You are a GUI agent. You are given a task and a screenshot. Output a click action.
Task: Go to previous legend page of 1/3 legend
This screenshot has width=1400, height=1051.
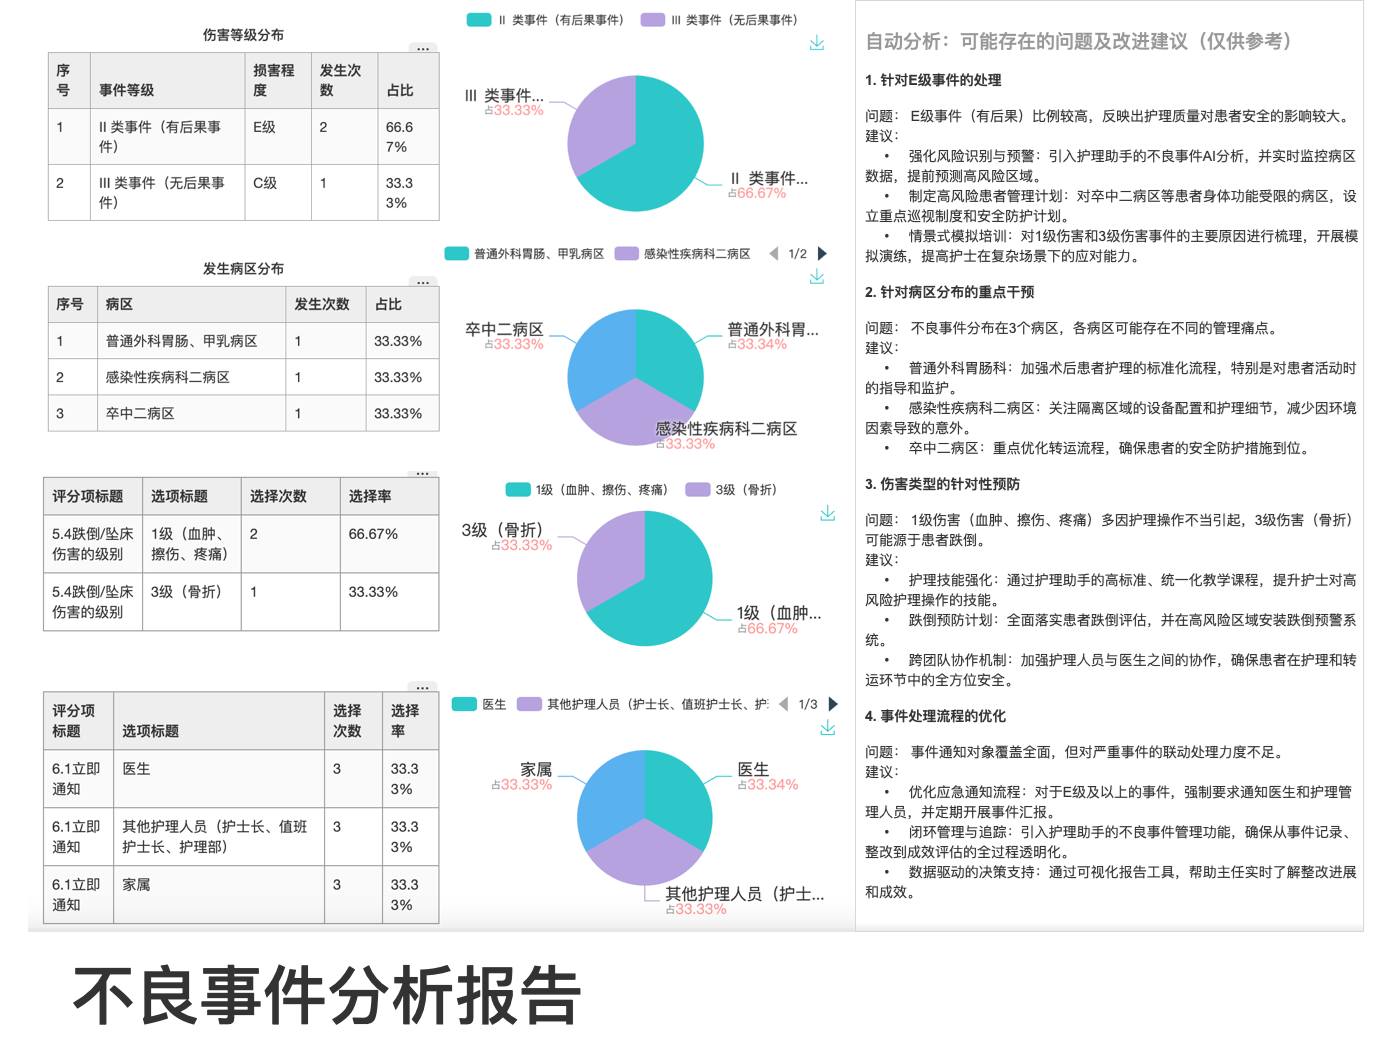[783, 704]
